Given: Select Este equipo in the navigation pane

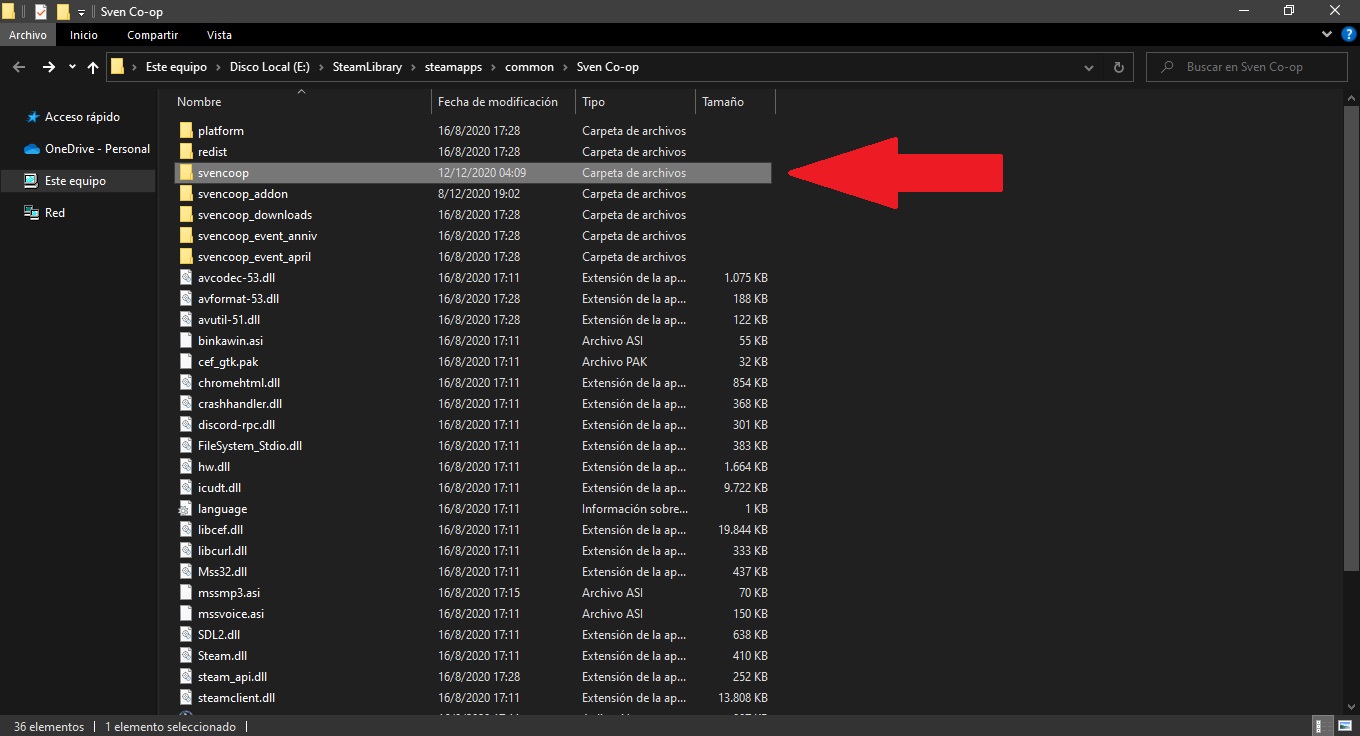Looking at the screenshot, I should point(75,181).
